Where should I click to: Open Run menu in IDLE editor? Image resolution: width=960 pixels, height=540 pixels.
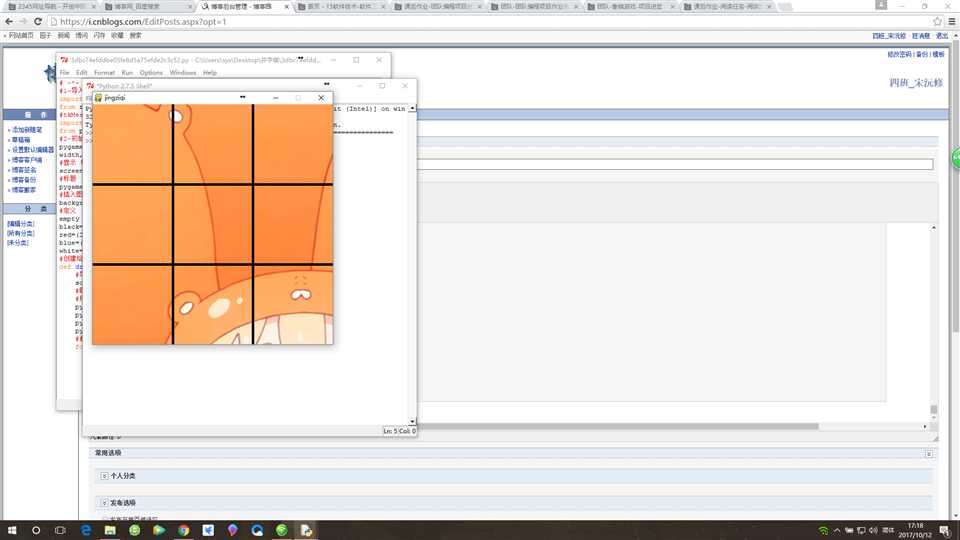click(x=127, y=73)
